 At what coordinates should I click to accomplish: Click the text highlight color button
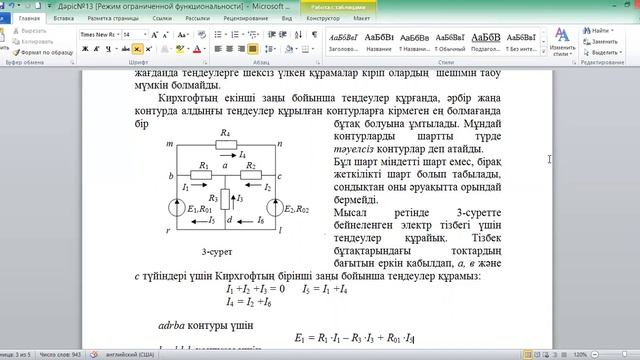click(x=180, y=49)
